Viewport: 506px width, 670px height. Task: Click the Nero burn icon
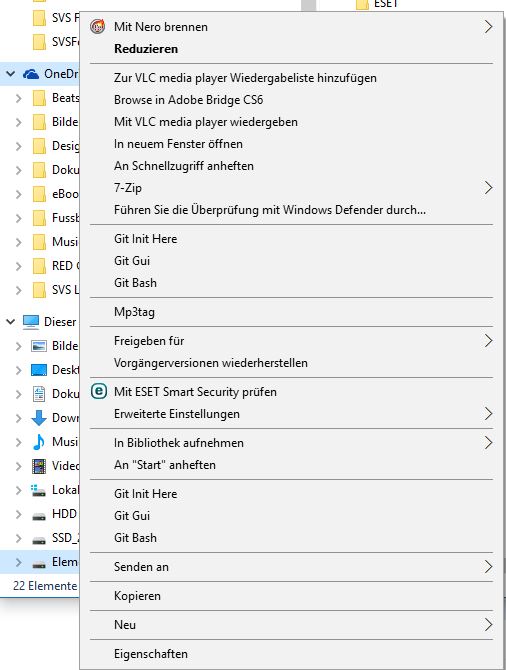coord(98,26)
